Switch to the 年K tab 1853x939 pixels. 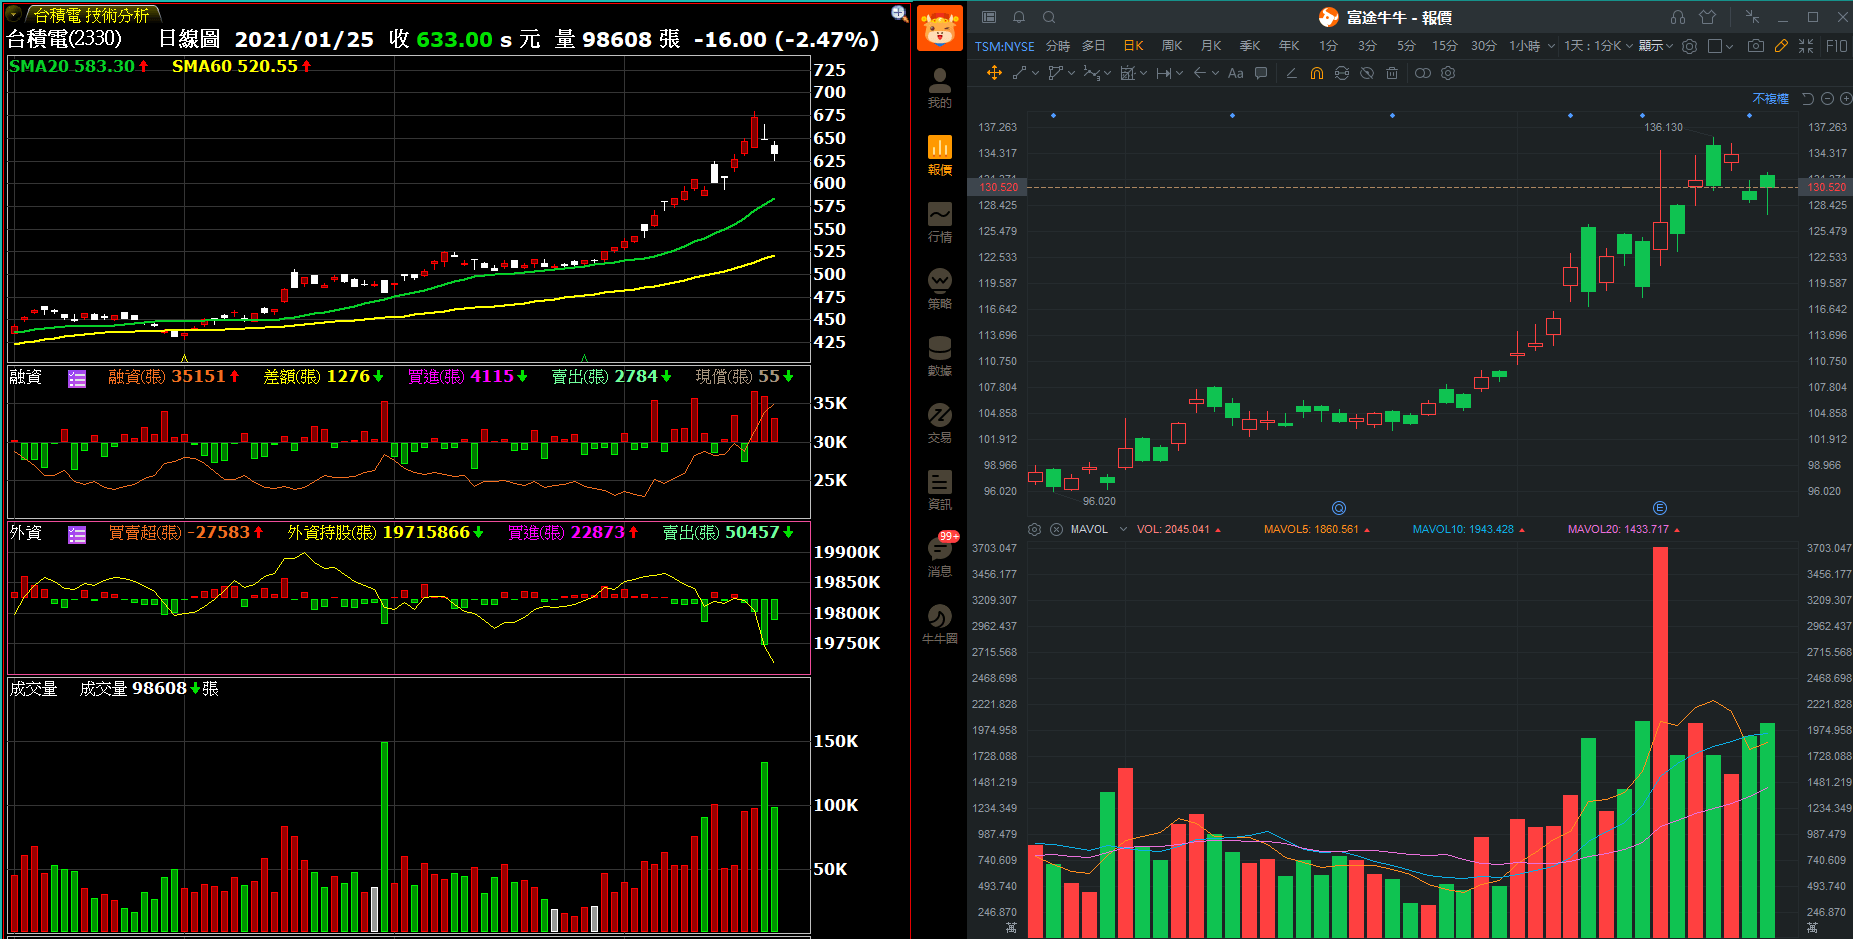point(1289,46)
